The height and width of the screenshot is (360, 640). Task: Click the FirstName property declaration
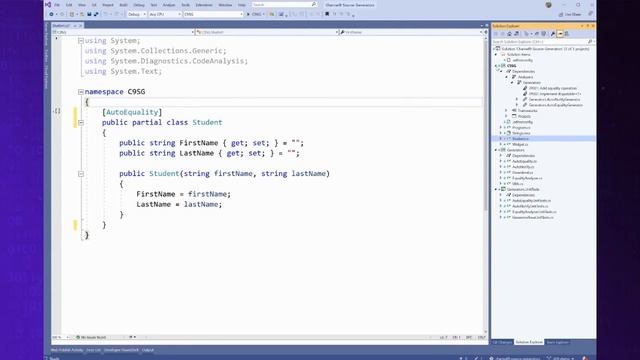tap(211, 143)
